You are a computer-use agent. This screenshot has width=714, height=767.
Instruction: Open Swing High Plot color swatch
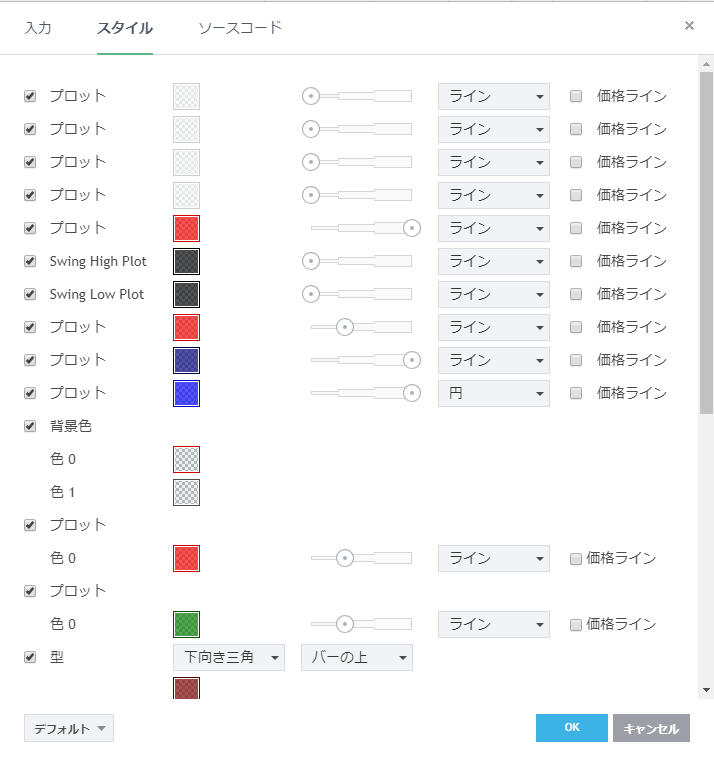point(186,261)
